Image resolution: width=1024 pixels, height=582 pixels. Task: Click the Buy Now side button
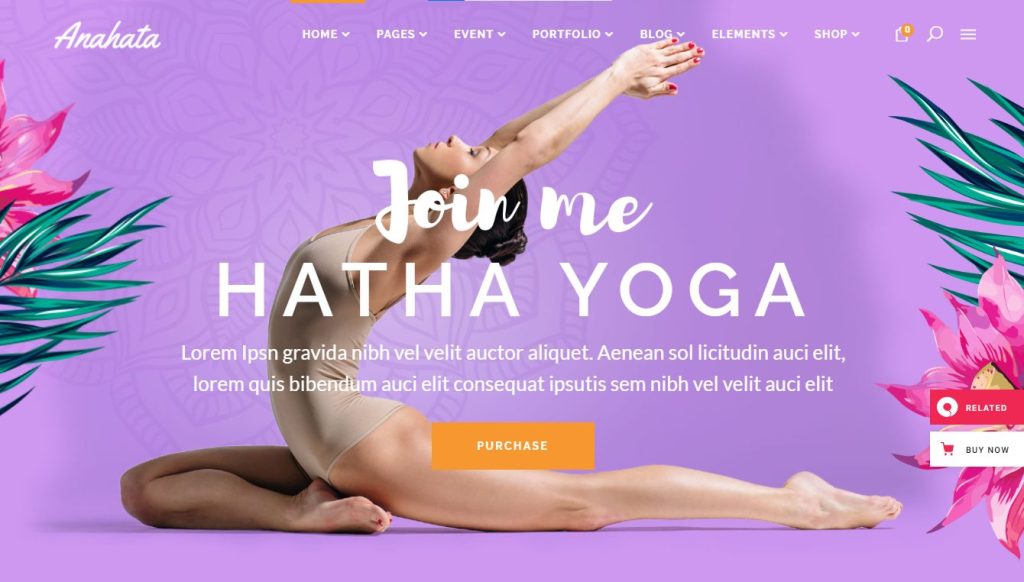tap(977, 449)
